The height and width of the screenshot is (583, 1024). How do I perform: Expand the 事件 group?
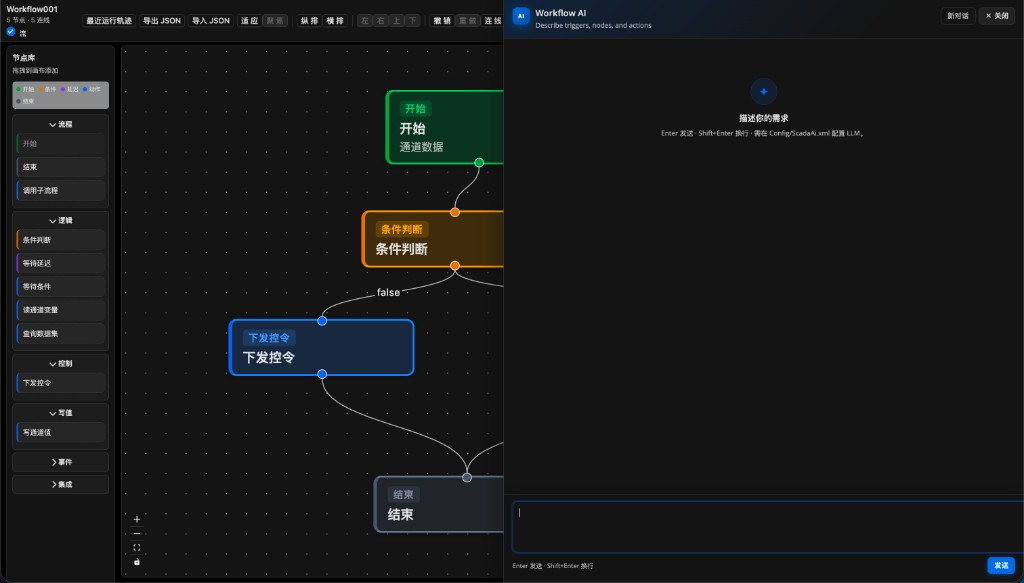point(60,462)
